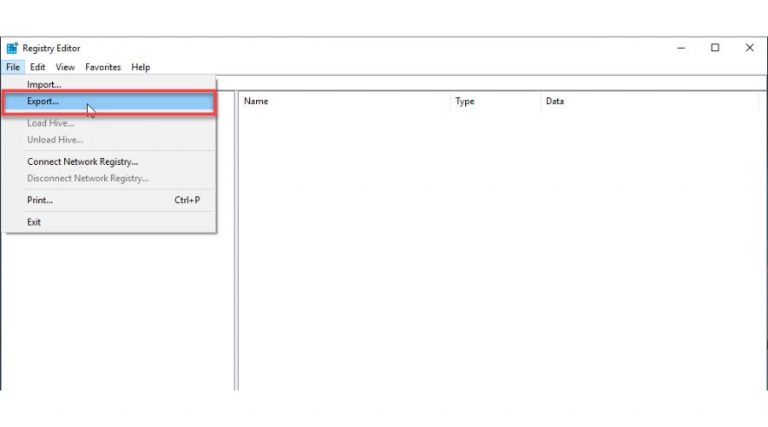Open the File menu

(x=13, y=67)
